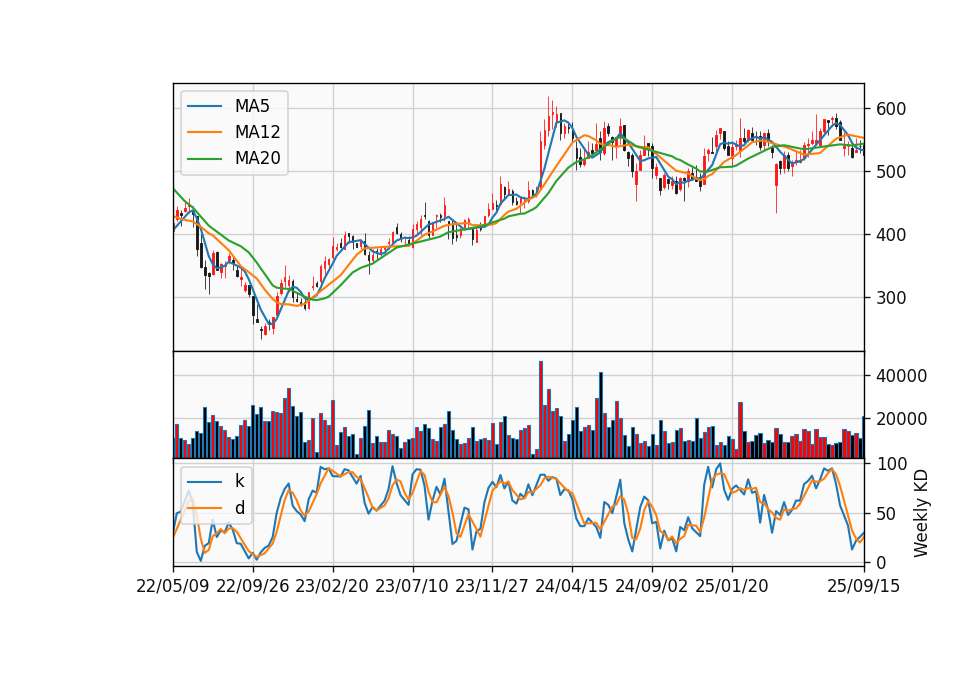Click the x-axis date 24/04/15

coord(572,587)
